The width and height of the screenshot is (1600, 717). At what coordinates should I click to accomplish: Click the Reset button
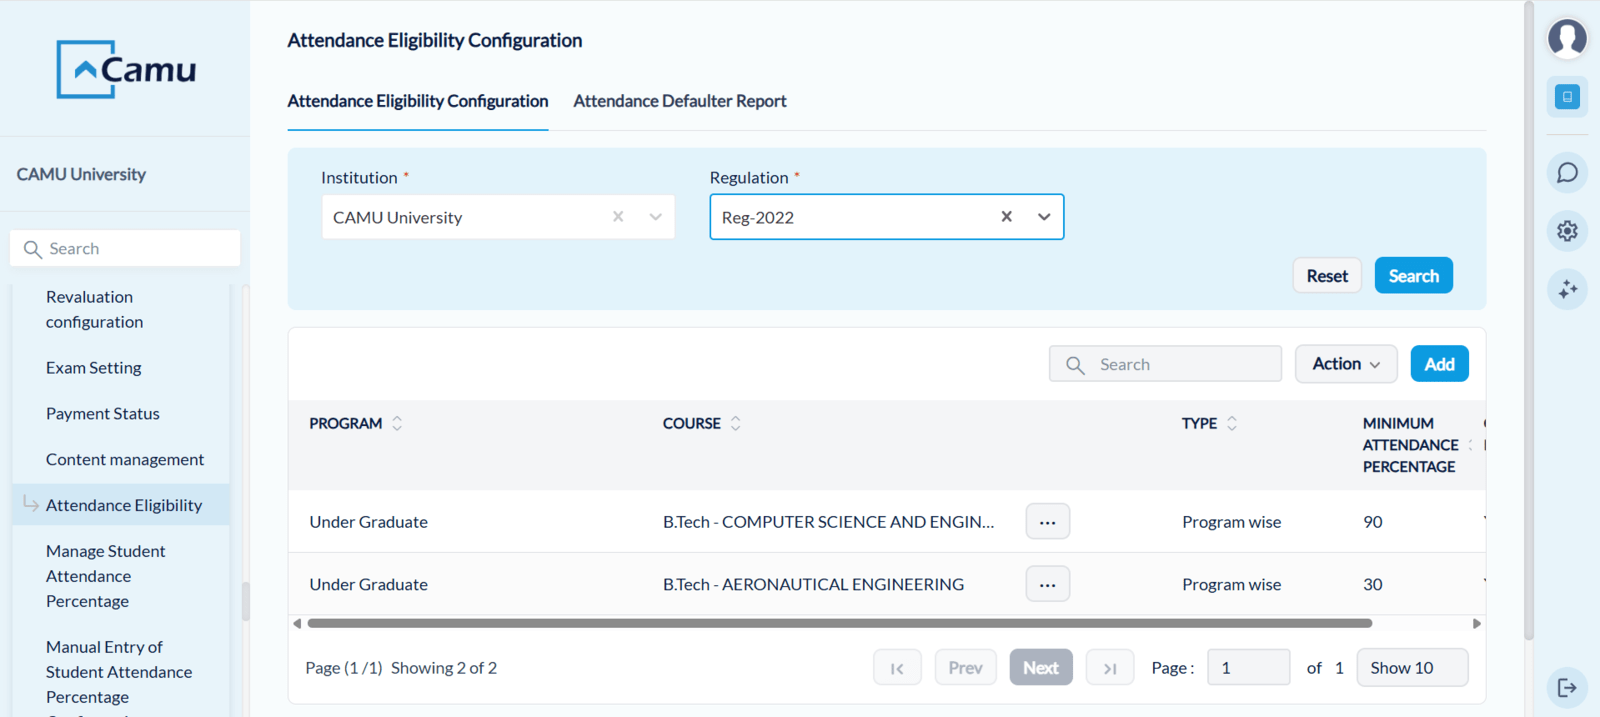tap(1327, 276)
